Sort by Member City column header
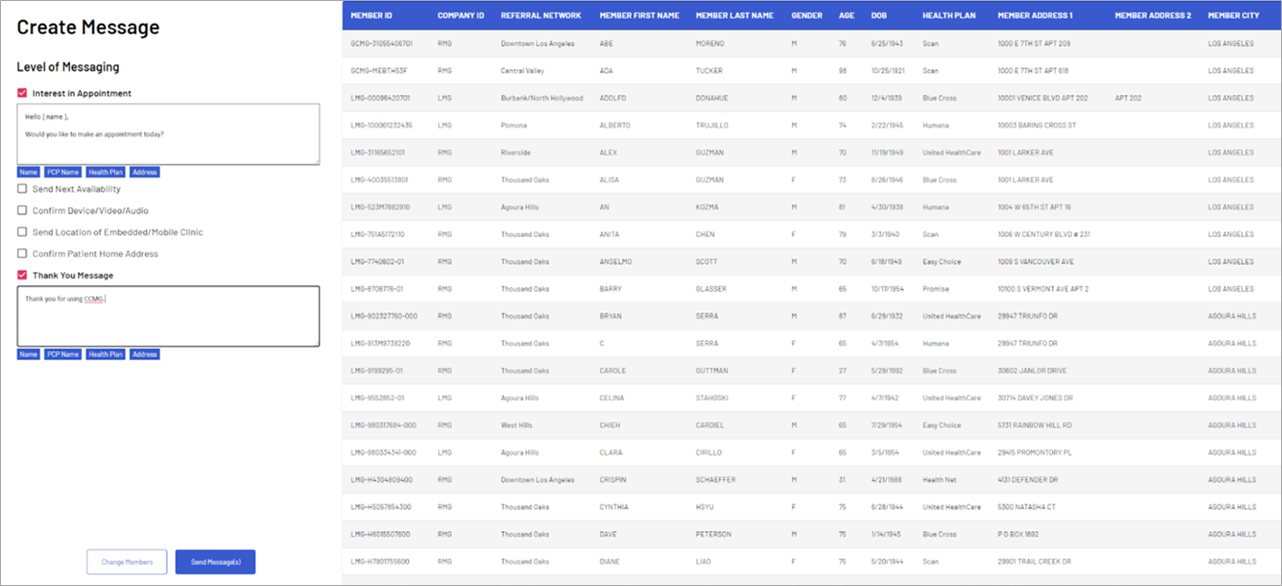The image size is (1282, 586). 1234,16
